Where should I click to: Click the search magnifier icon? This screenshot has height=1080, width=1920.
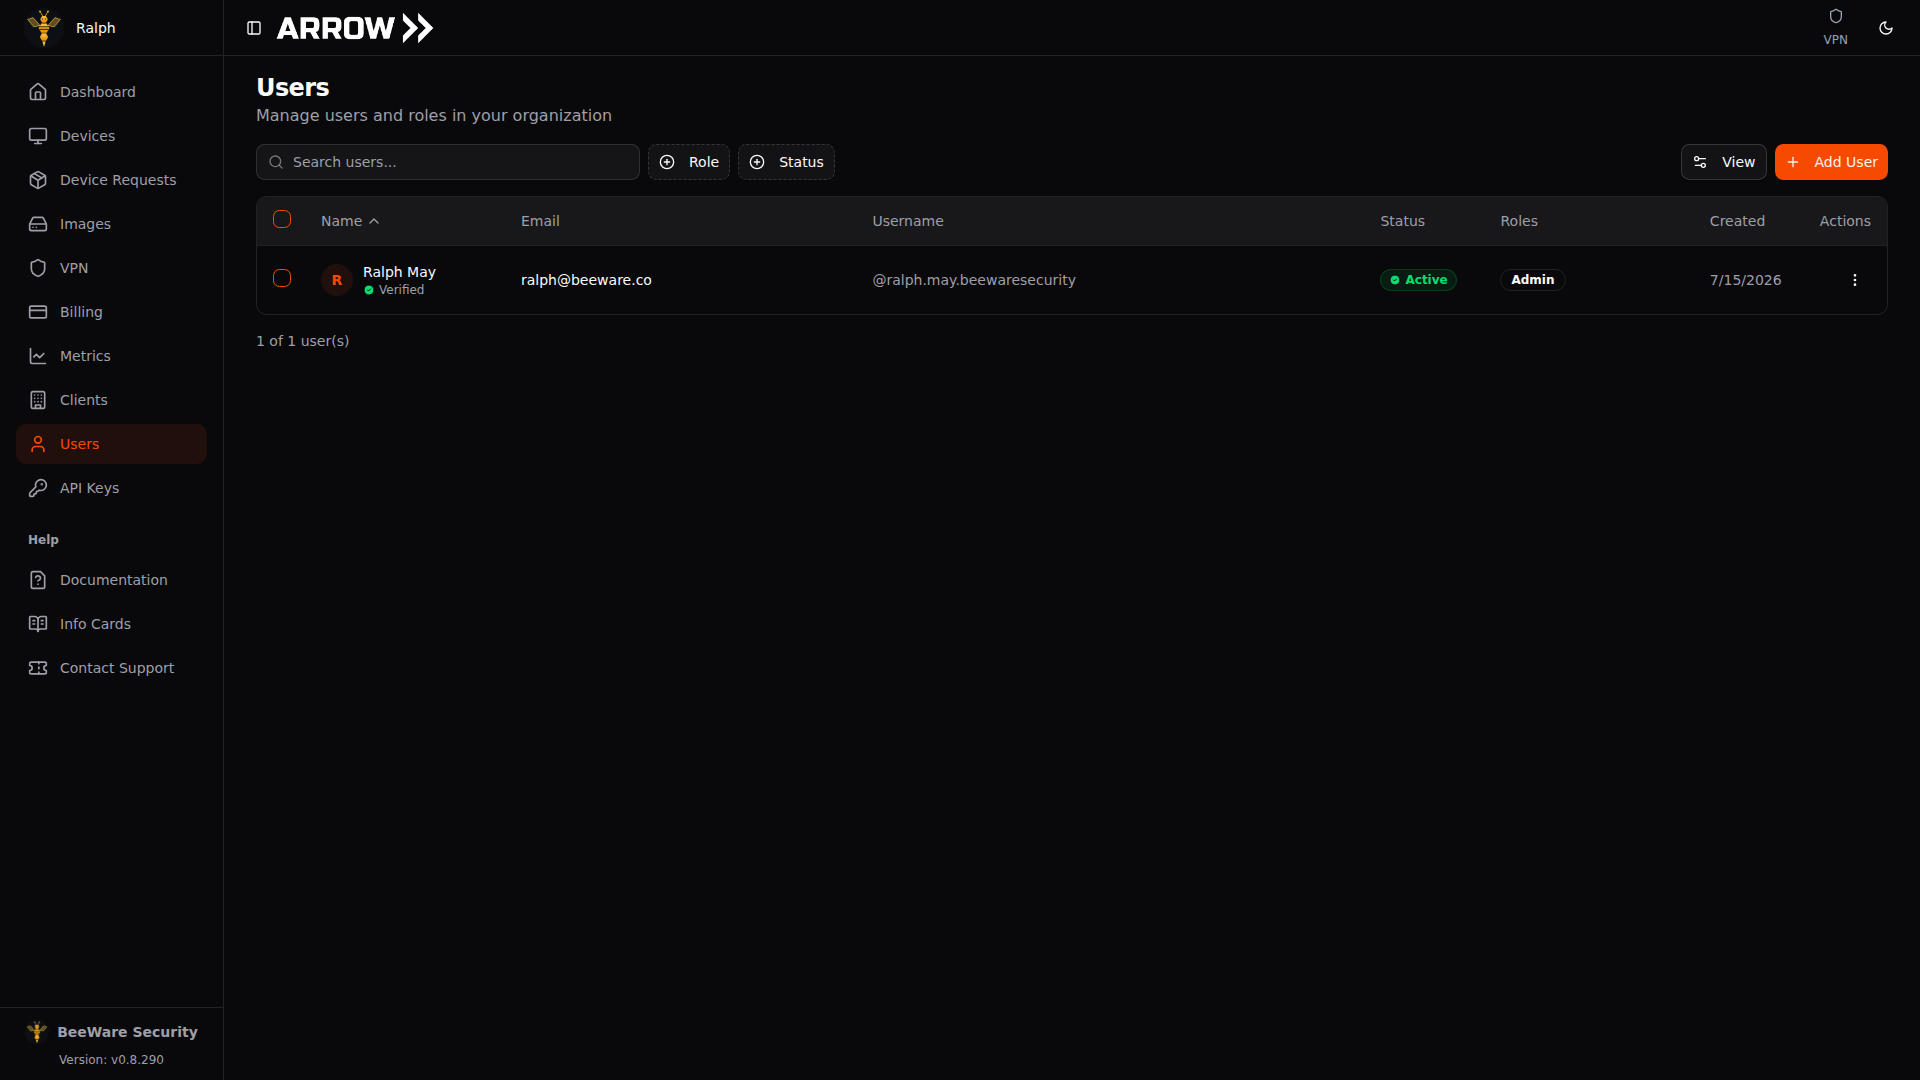(x=276, y=162)
